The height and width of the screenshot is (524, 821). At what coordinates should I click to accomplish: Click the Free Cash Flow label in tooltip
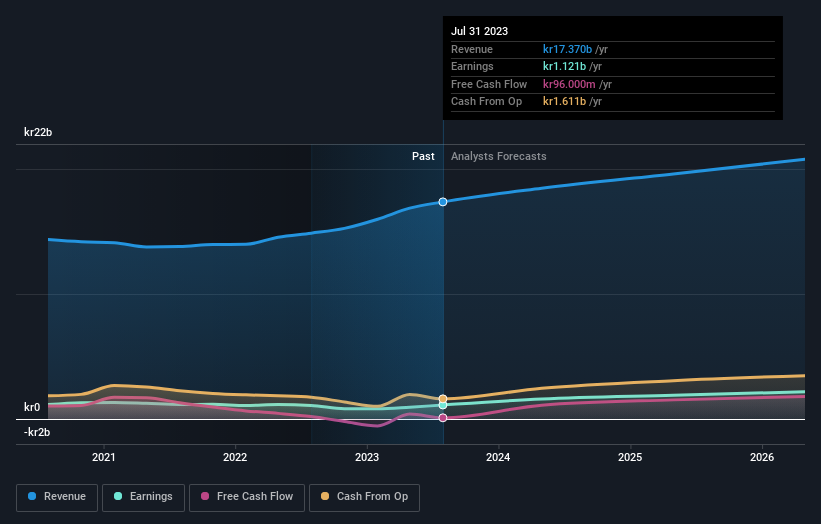tap(489, 84)
